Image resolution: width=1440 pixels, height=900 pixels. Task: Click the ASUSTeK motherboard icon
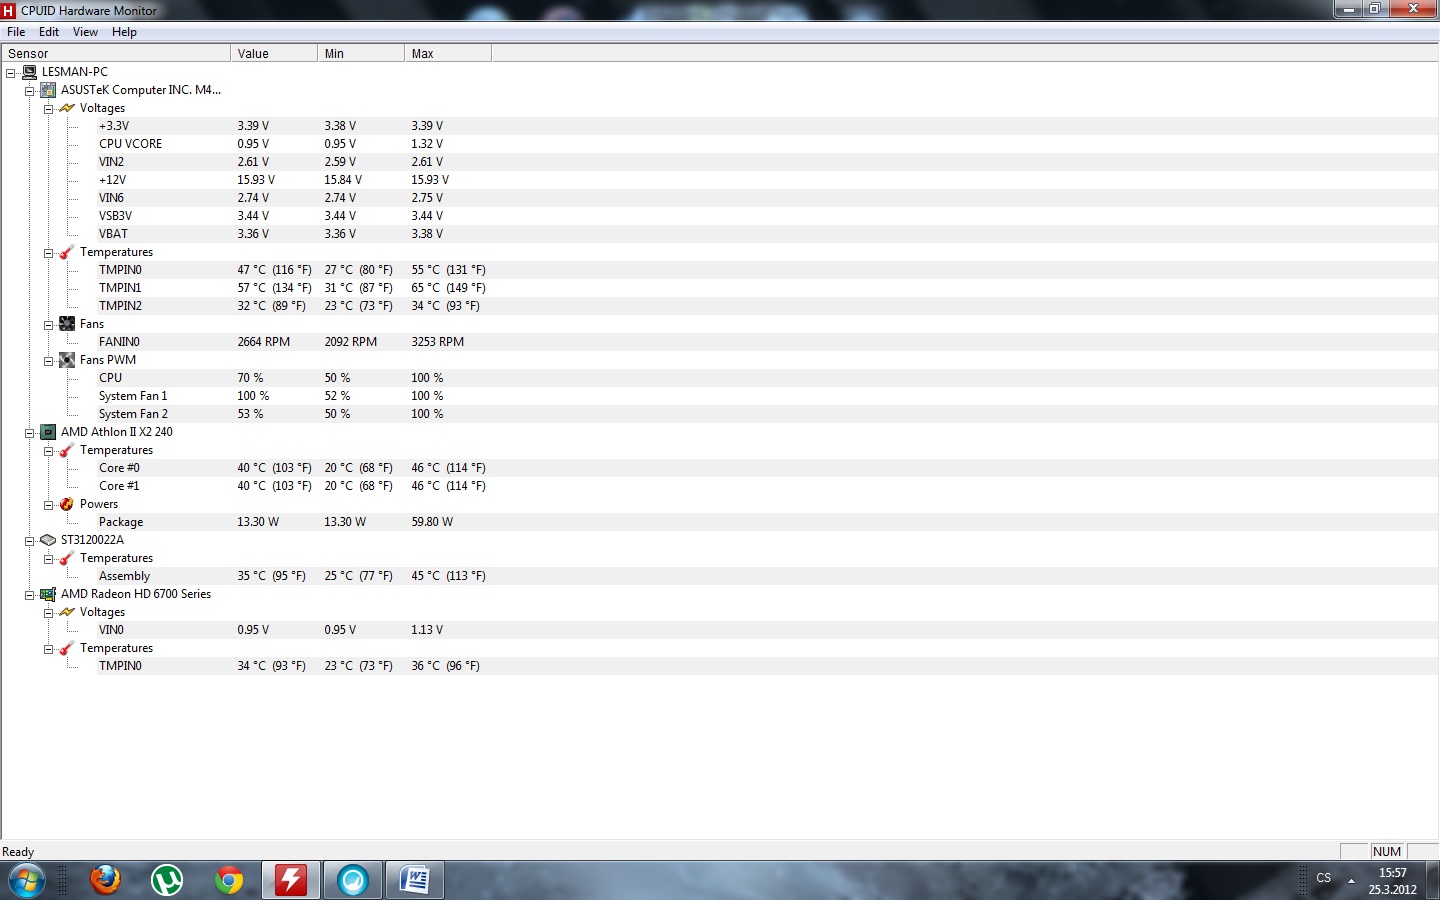[x=48, y=90]
